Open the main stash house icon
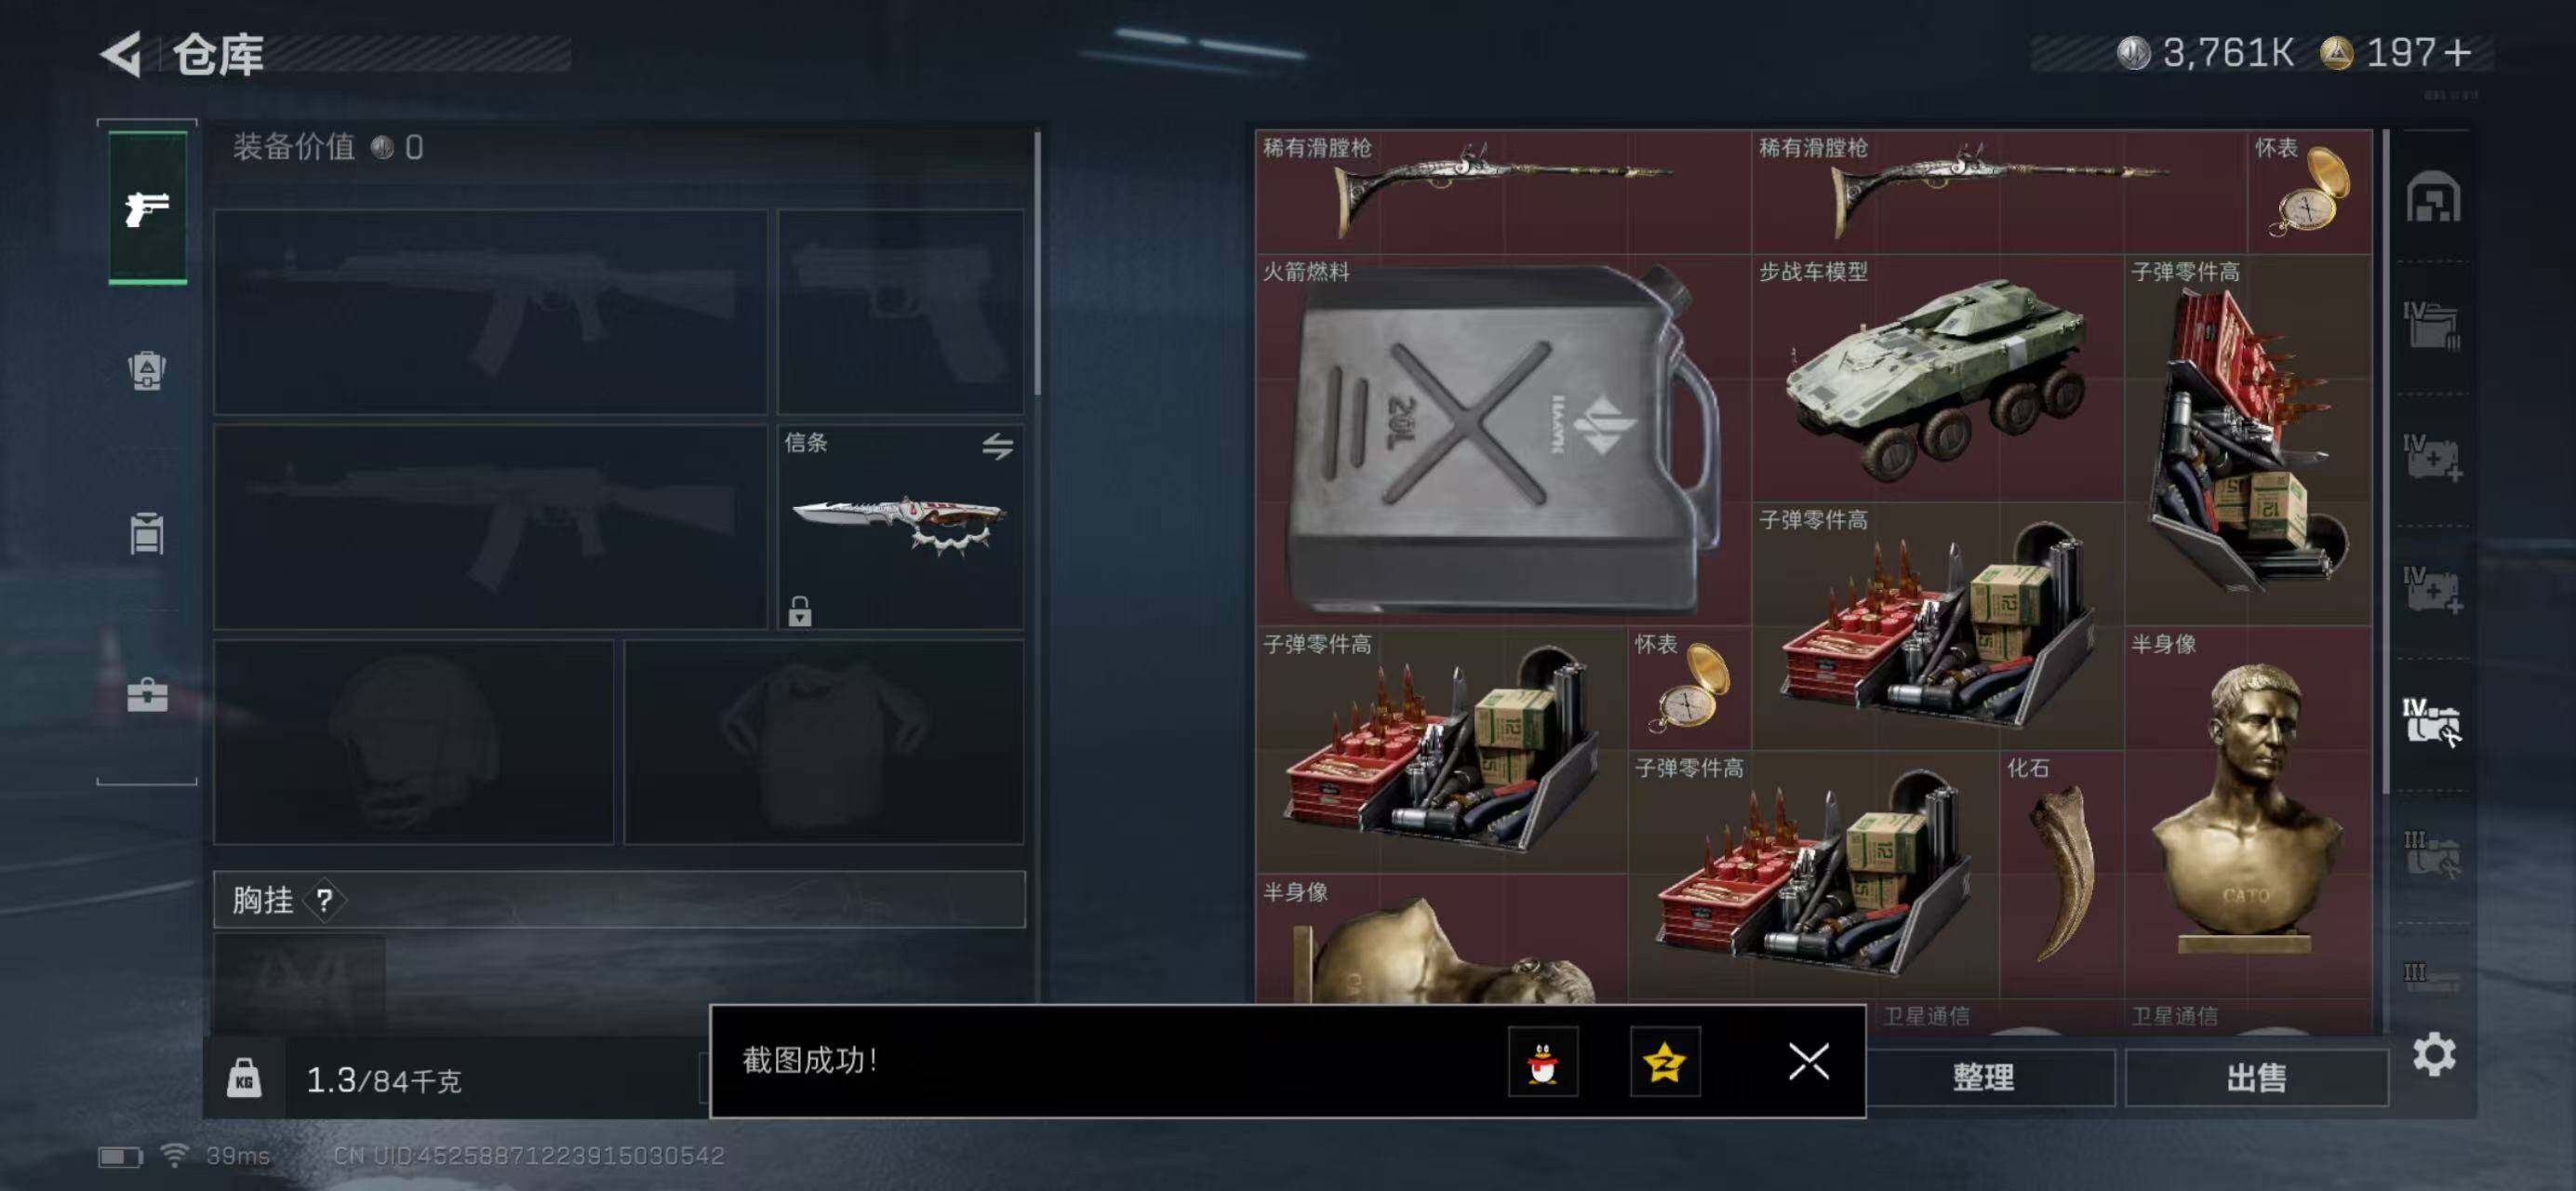Screen dimensions: 2576x1191 pos(2433,197)
